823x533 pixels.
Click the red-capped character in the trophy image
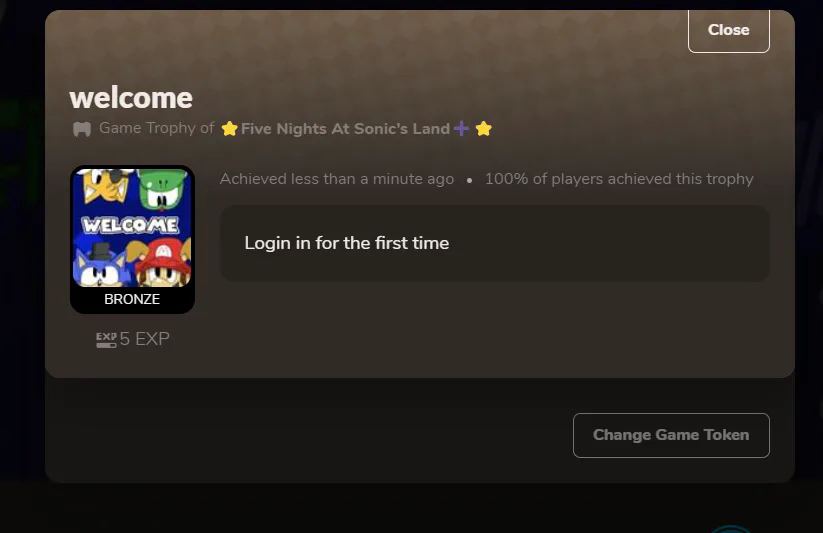(164, 263)
